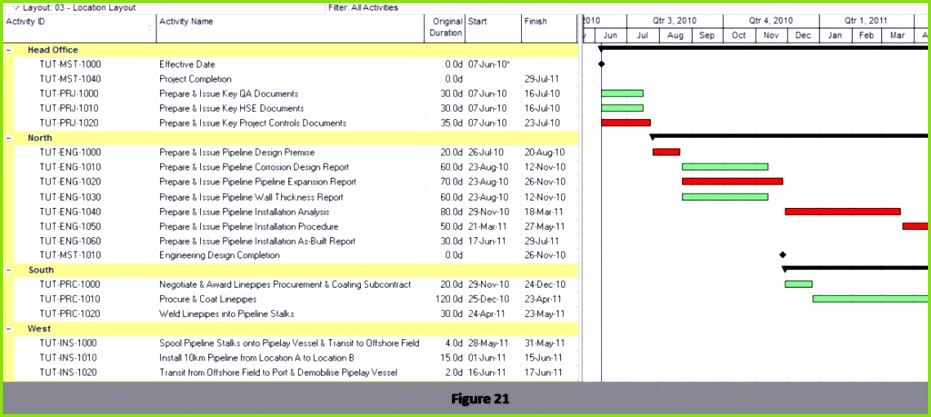Screen dimensions: 931x417
Task: Click Qtr 4, 2010 in timescale header
Action: pyautogui.click(x=771, y=20)
